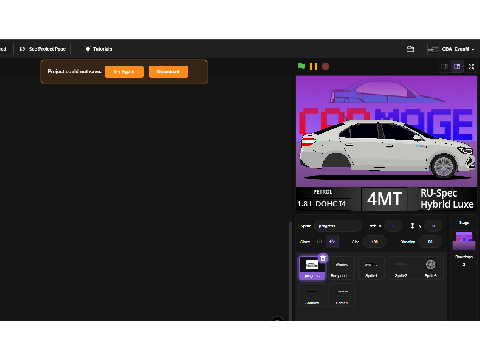The width and height of the screenshot is (480, 360).
Task: Select the first sprite in second row
Action: (x=312, y=295)
